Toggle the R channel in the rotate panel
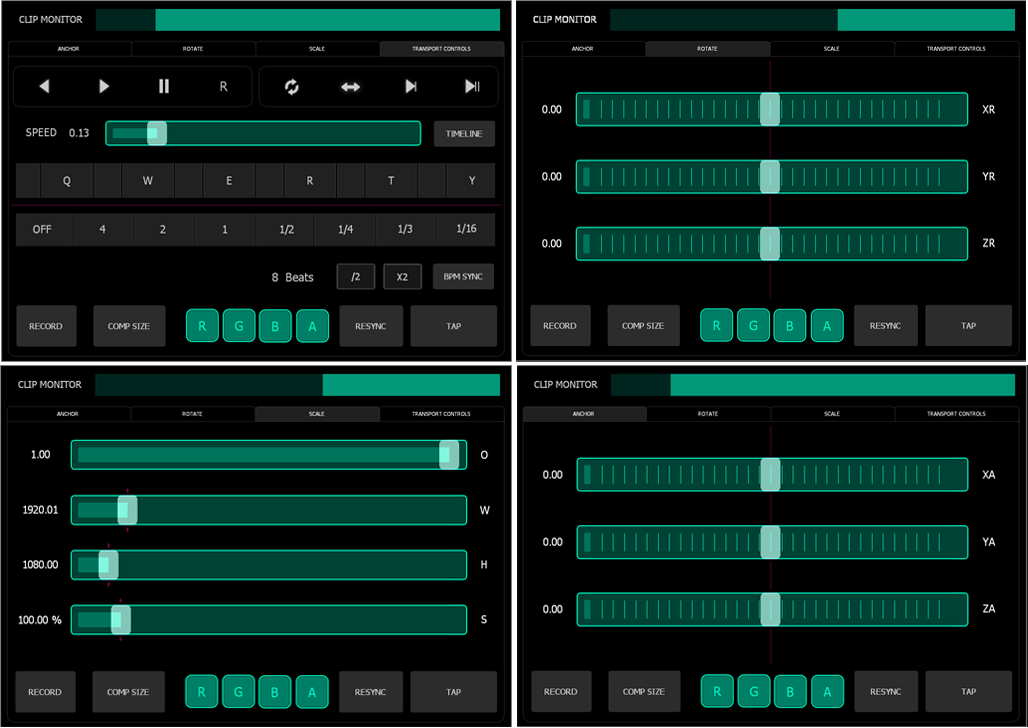Image resolution: width=1028 pixels, height=728 pixels. pos(716,326)
